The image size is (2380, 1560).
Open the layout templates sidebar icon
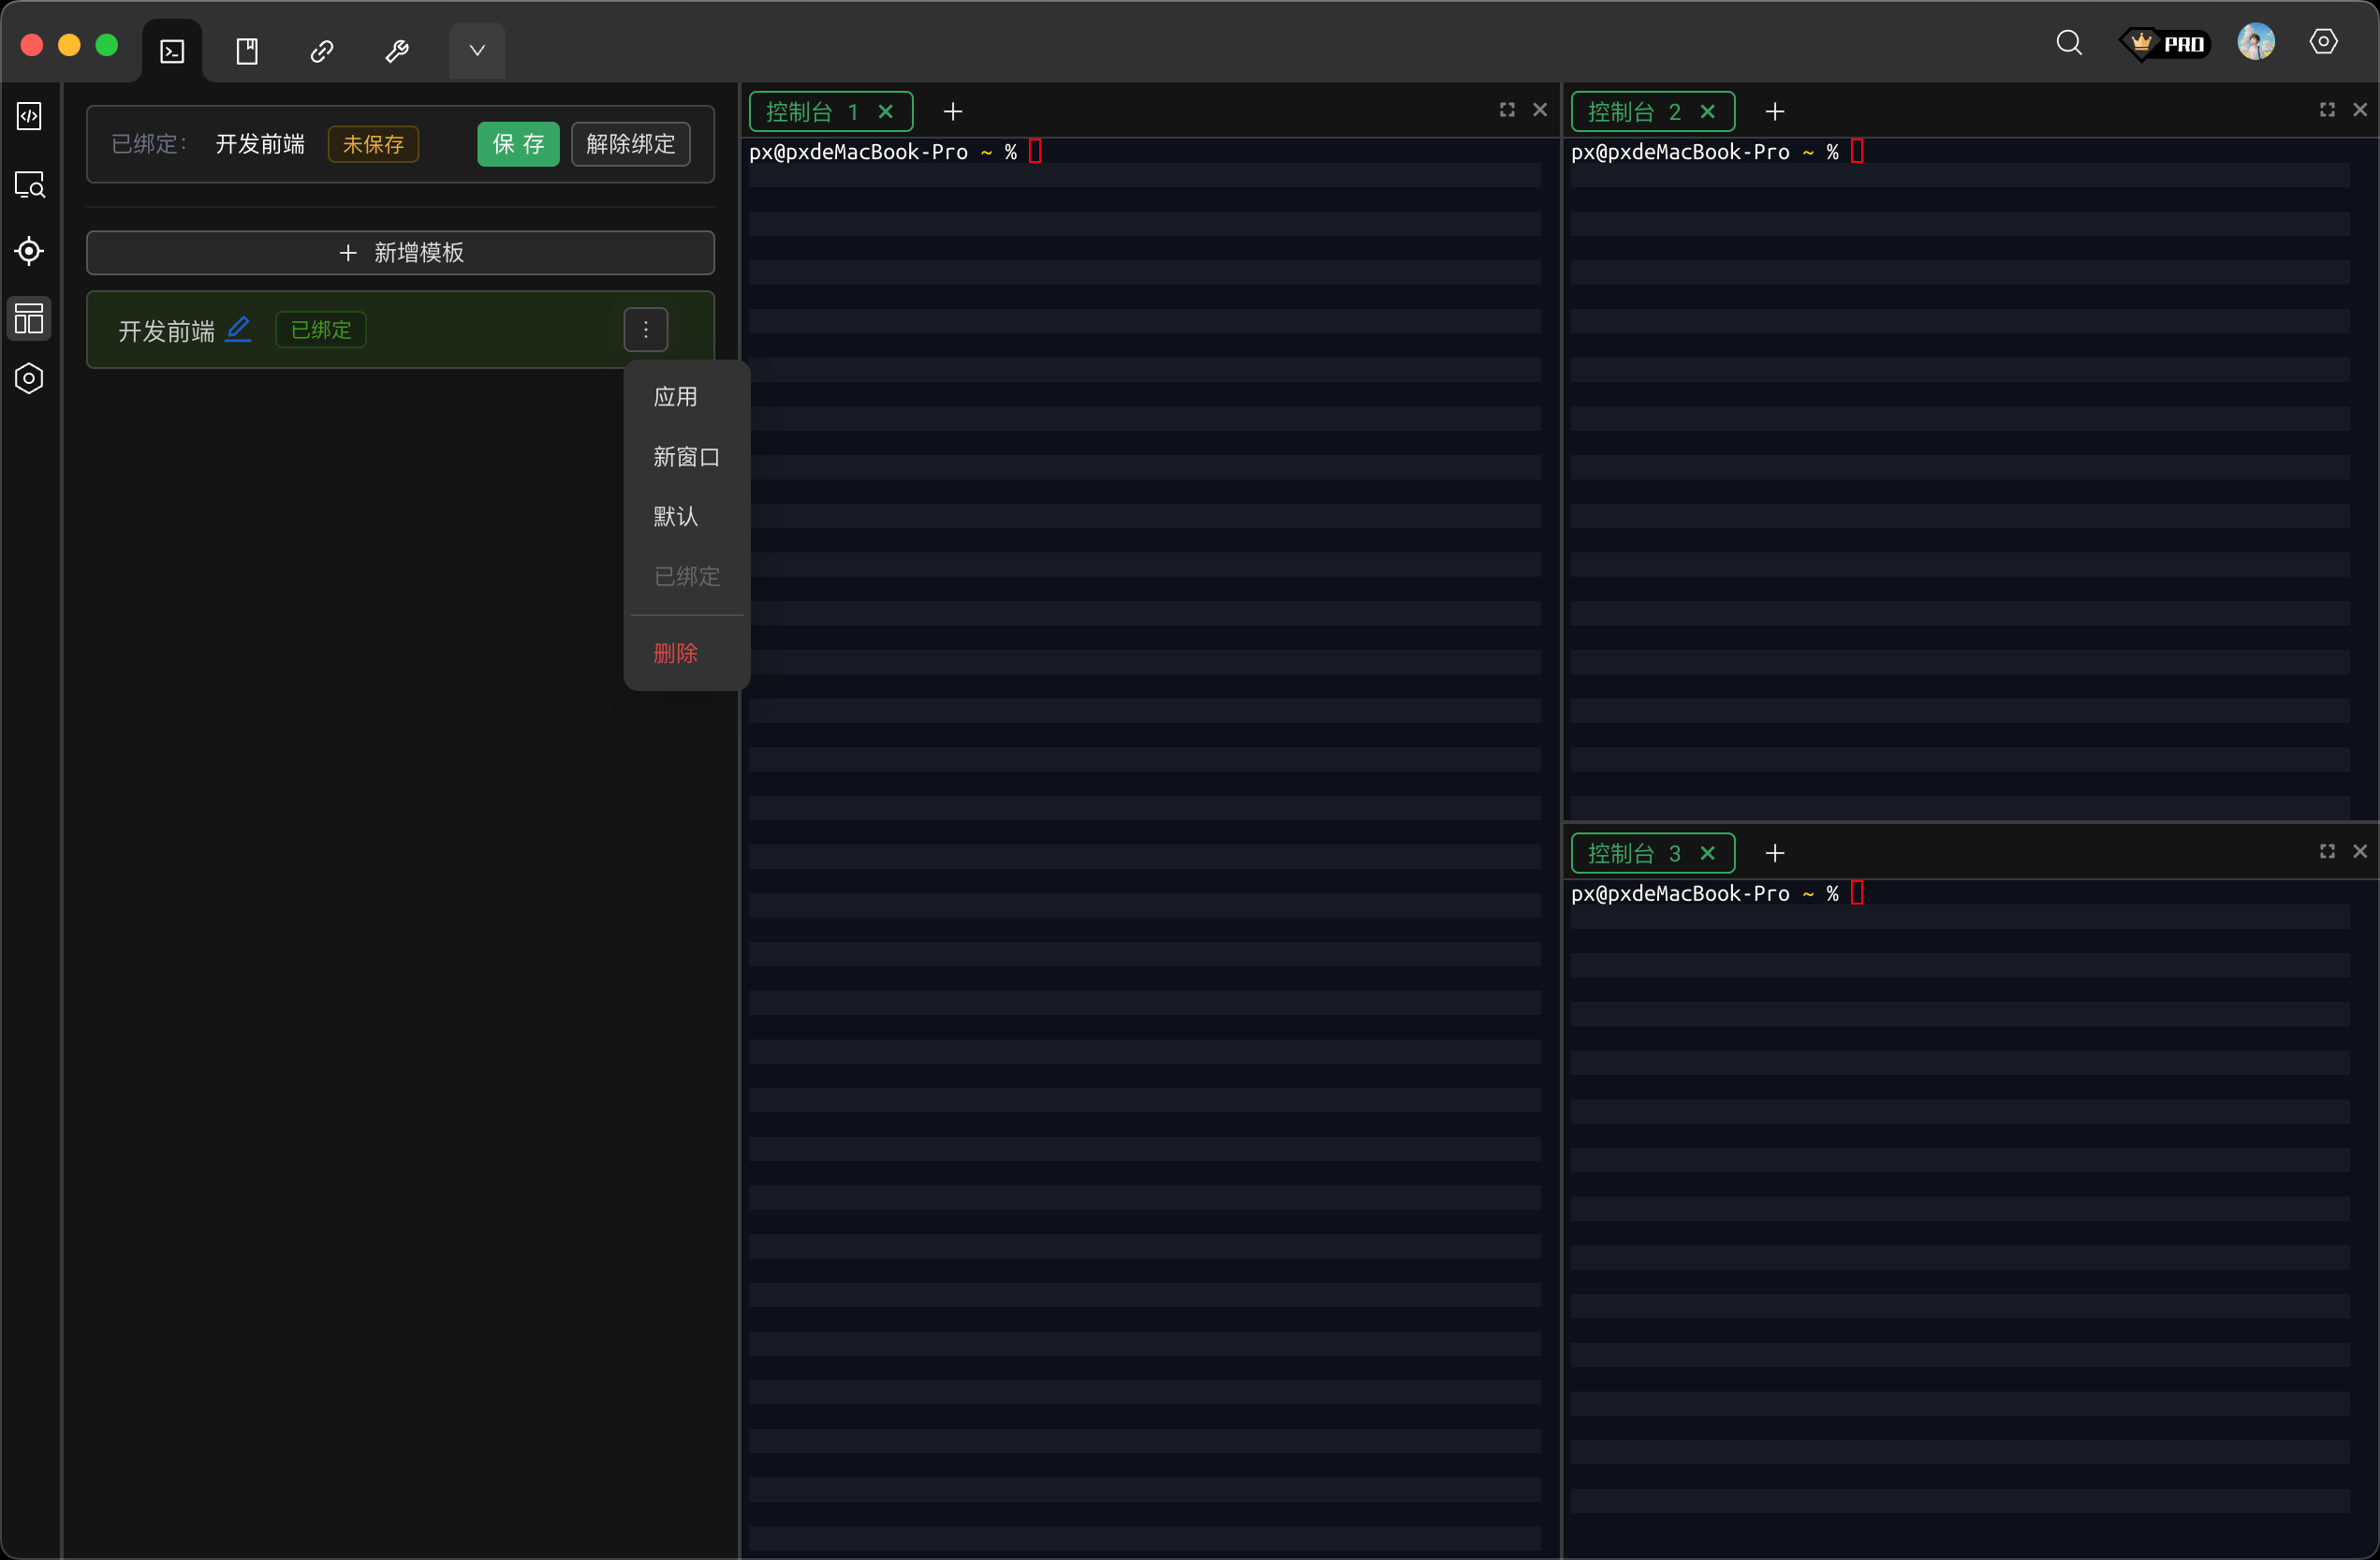point(29,318)
